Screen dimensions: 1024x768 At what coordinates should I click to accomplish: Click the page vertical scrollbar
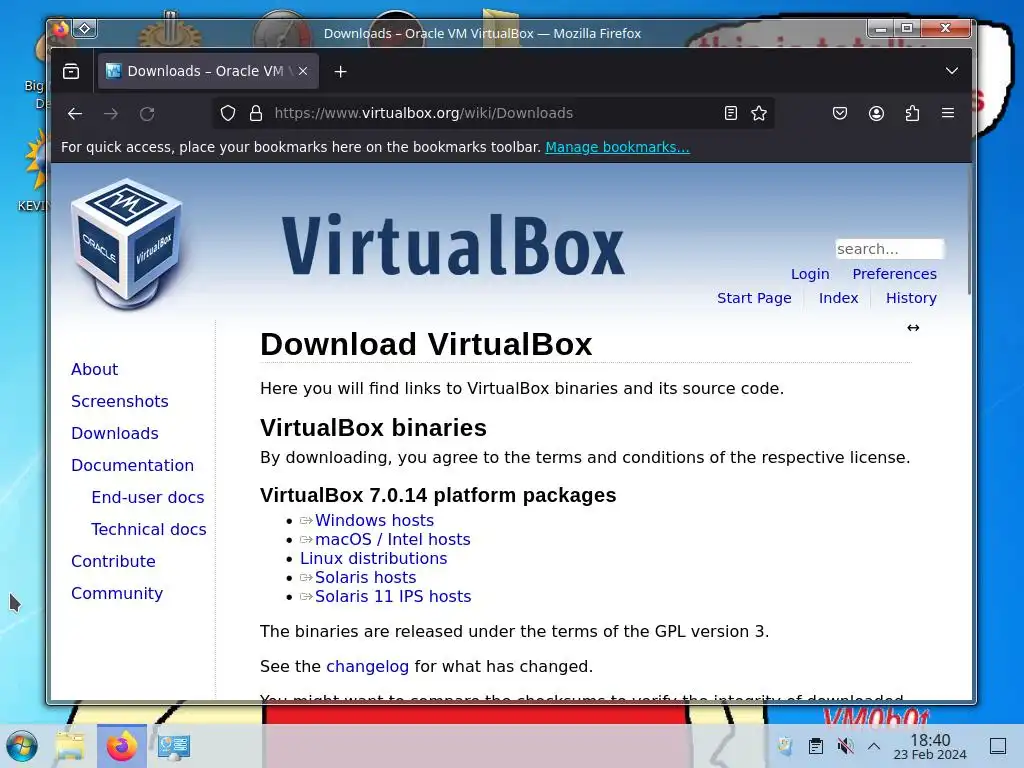pyautogui.click(x=970, y=231)
